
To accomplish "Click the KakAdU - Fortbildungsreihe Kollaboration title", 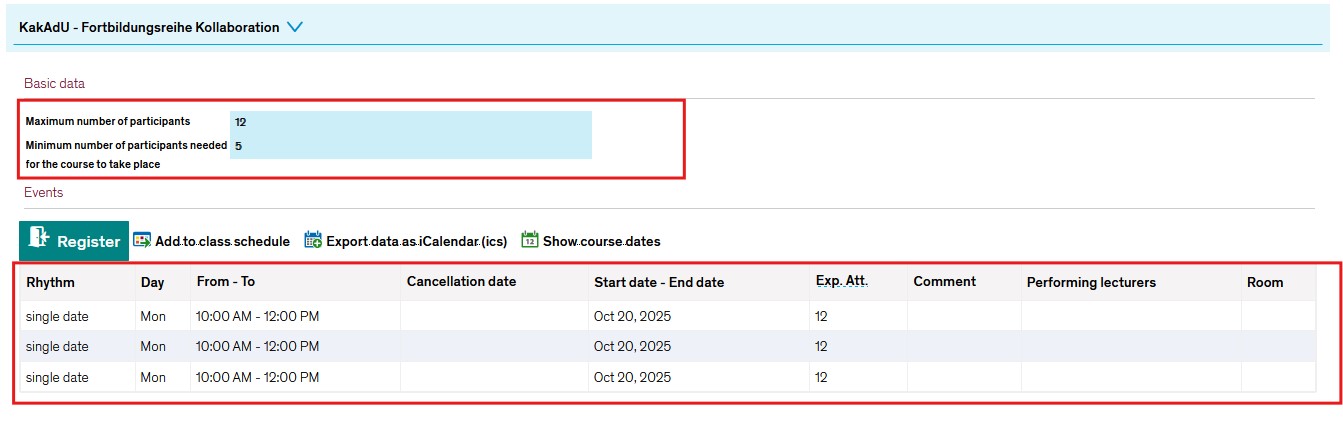I will [149, 28].
